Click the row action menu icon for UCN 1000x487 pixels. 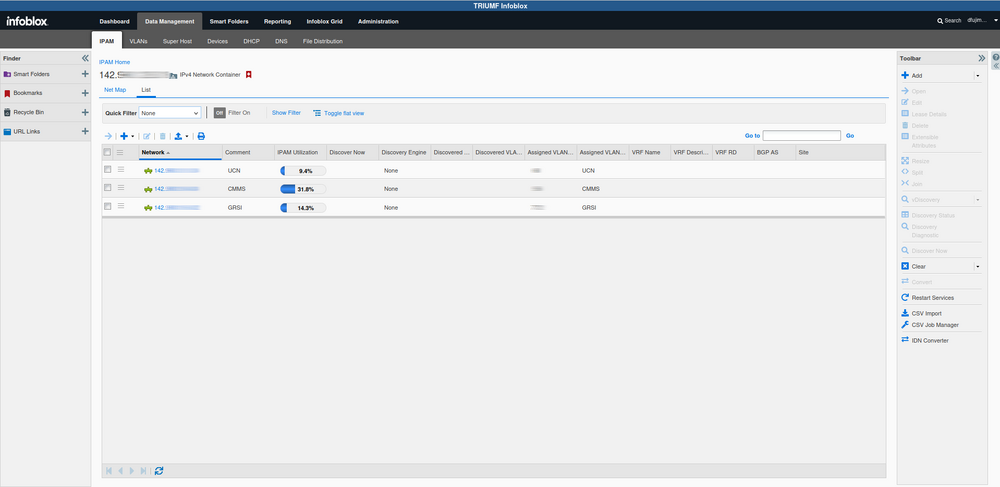click(121, 170)
